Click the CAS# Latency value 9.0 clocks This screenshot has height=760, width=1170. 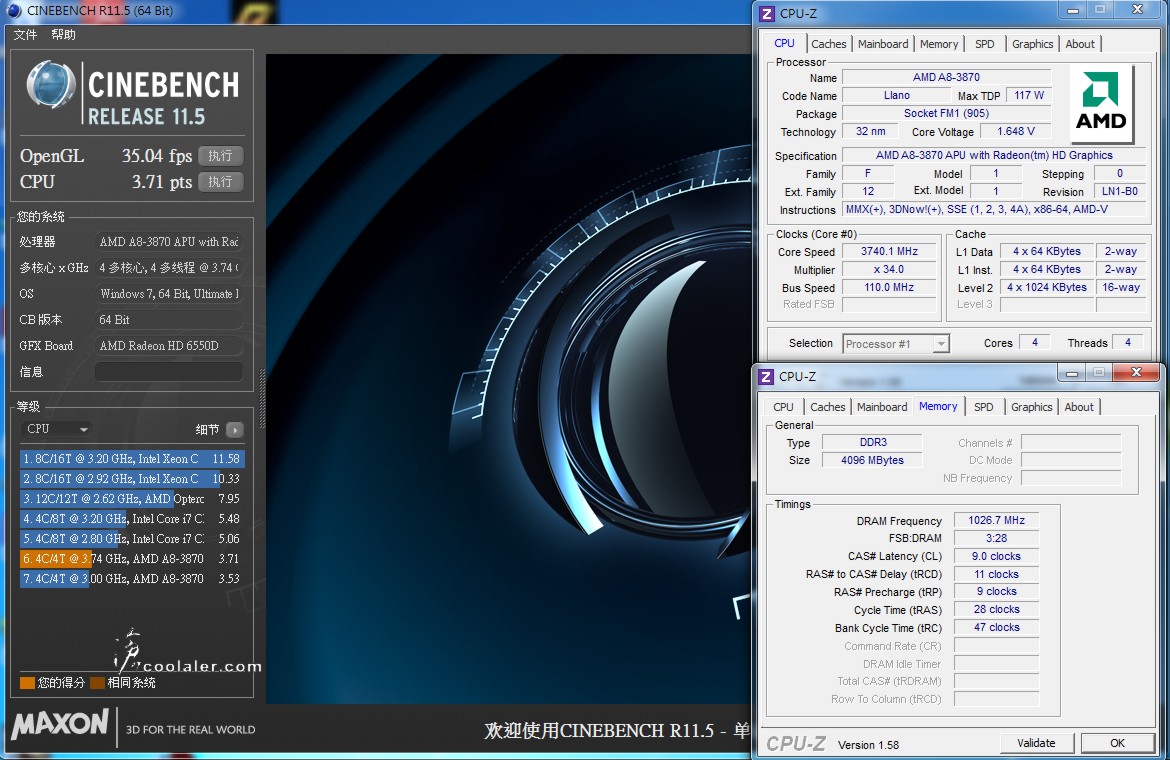tap(996, 556)
